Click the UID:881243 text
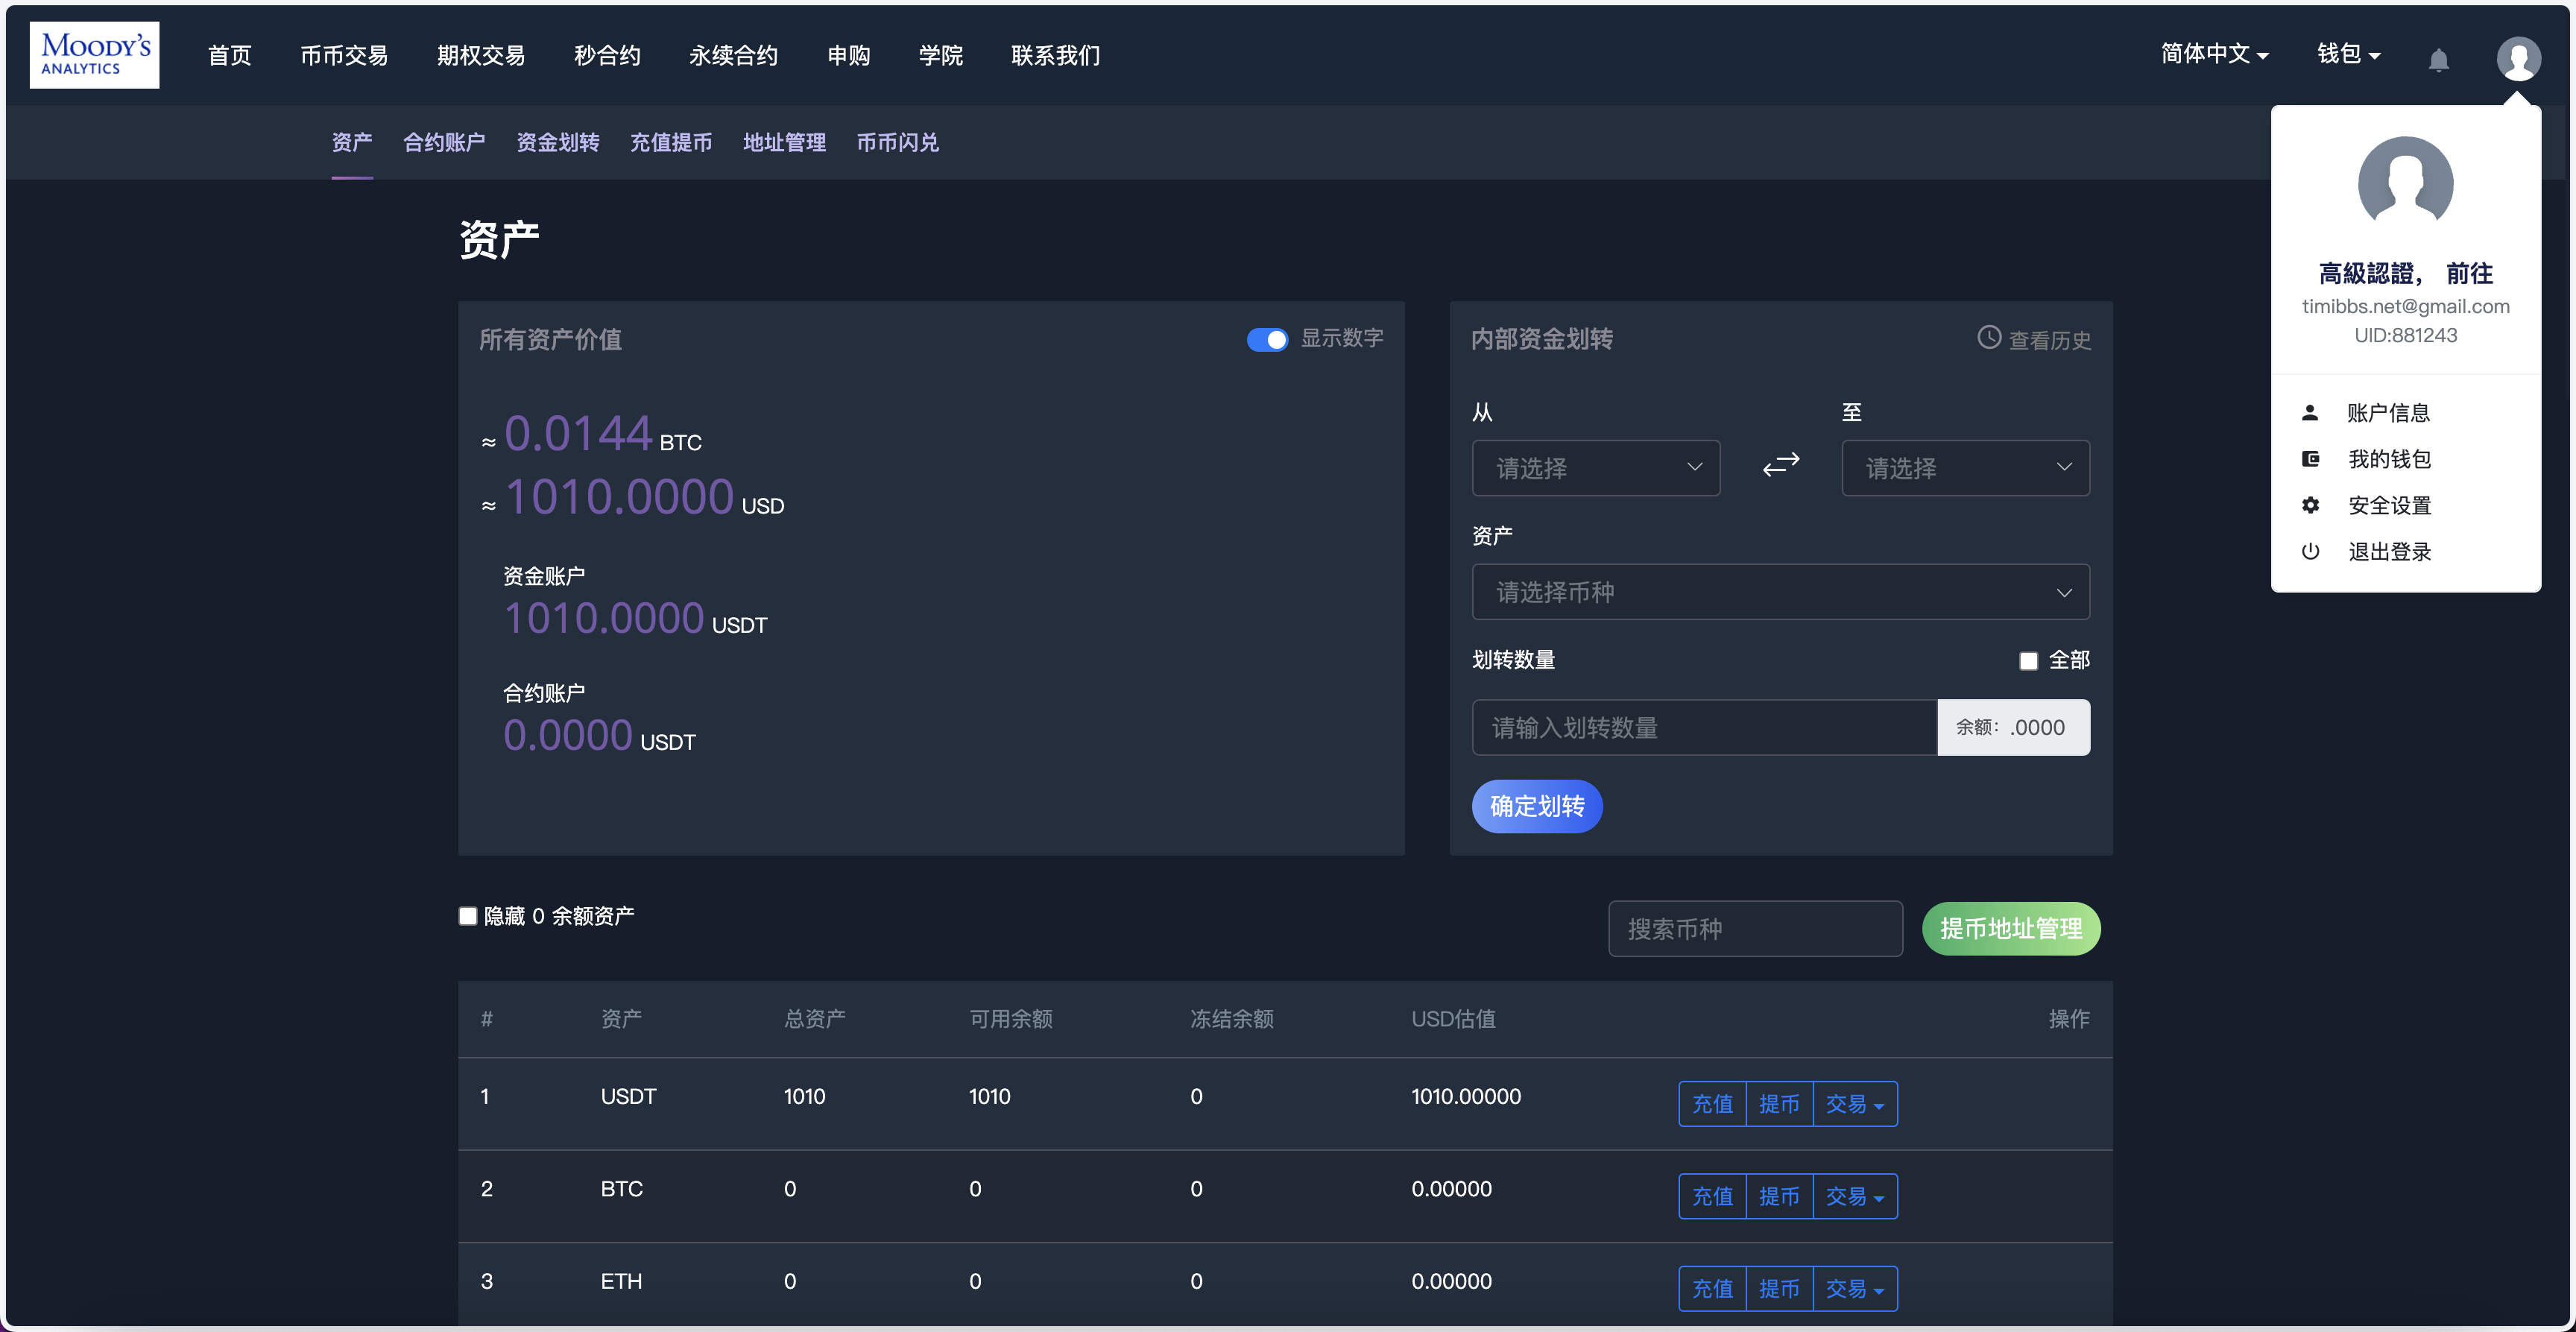The height and width of the screenshot is (1332, 2576). [2405, 335]
